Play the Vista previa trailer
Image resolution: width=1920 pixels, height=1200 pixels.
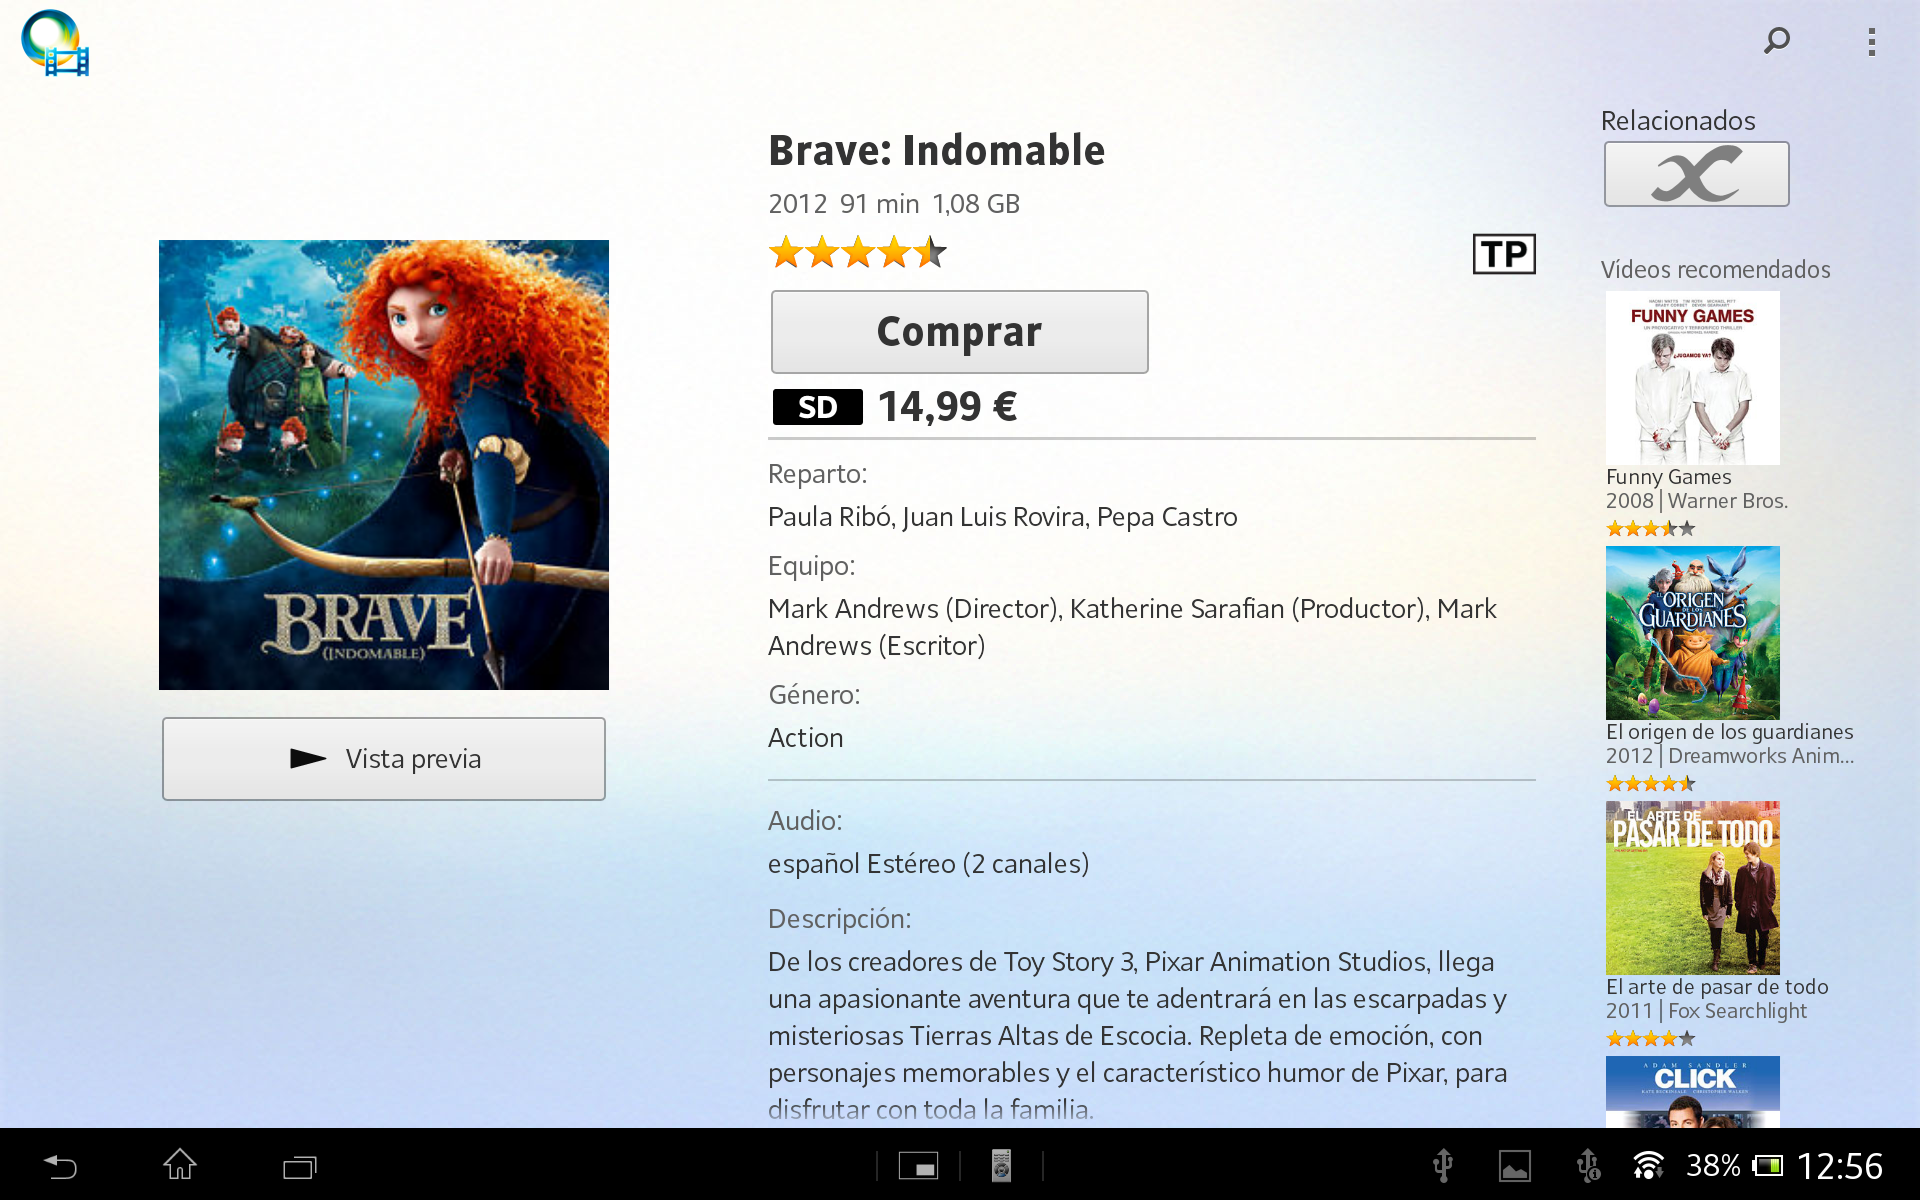pos(384,759)
